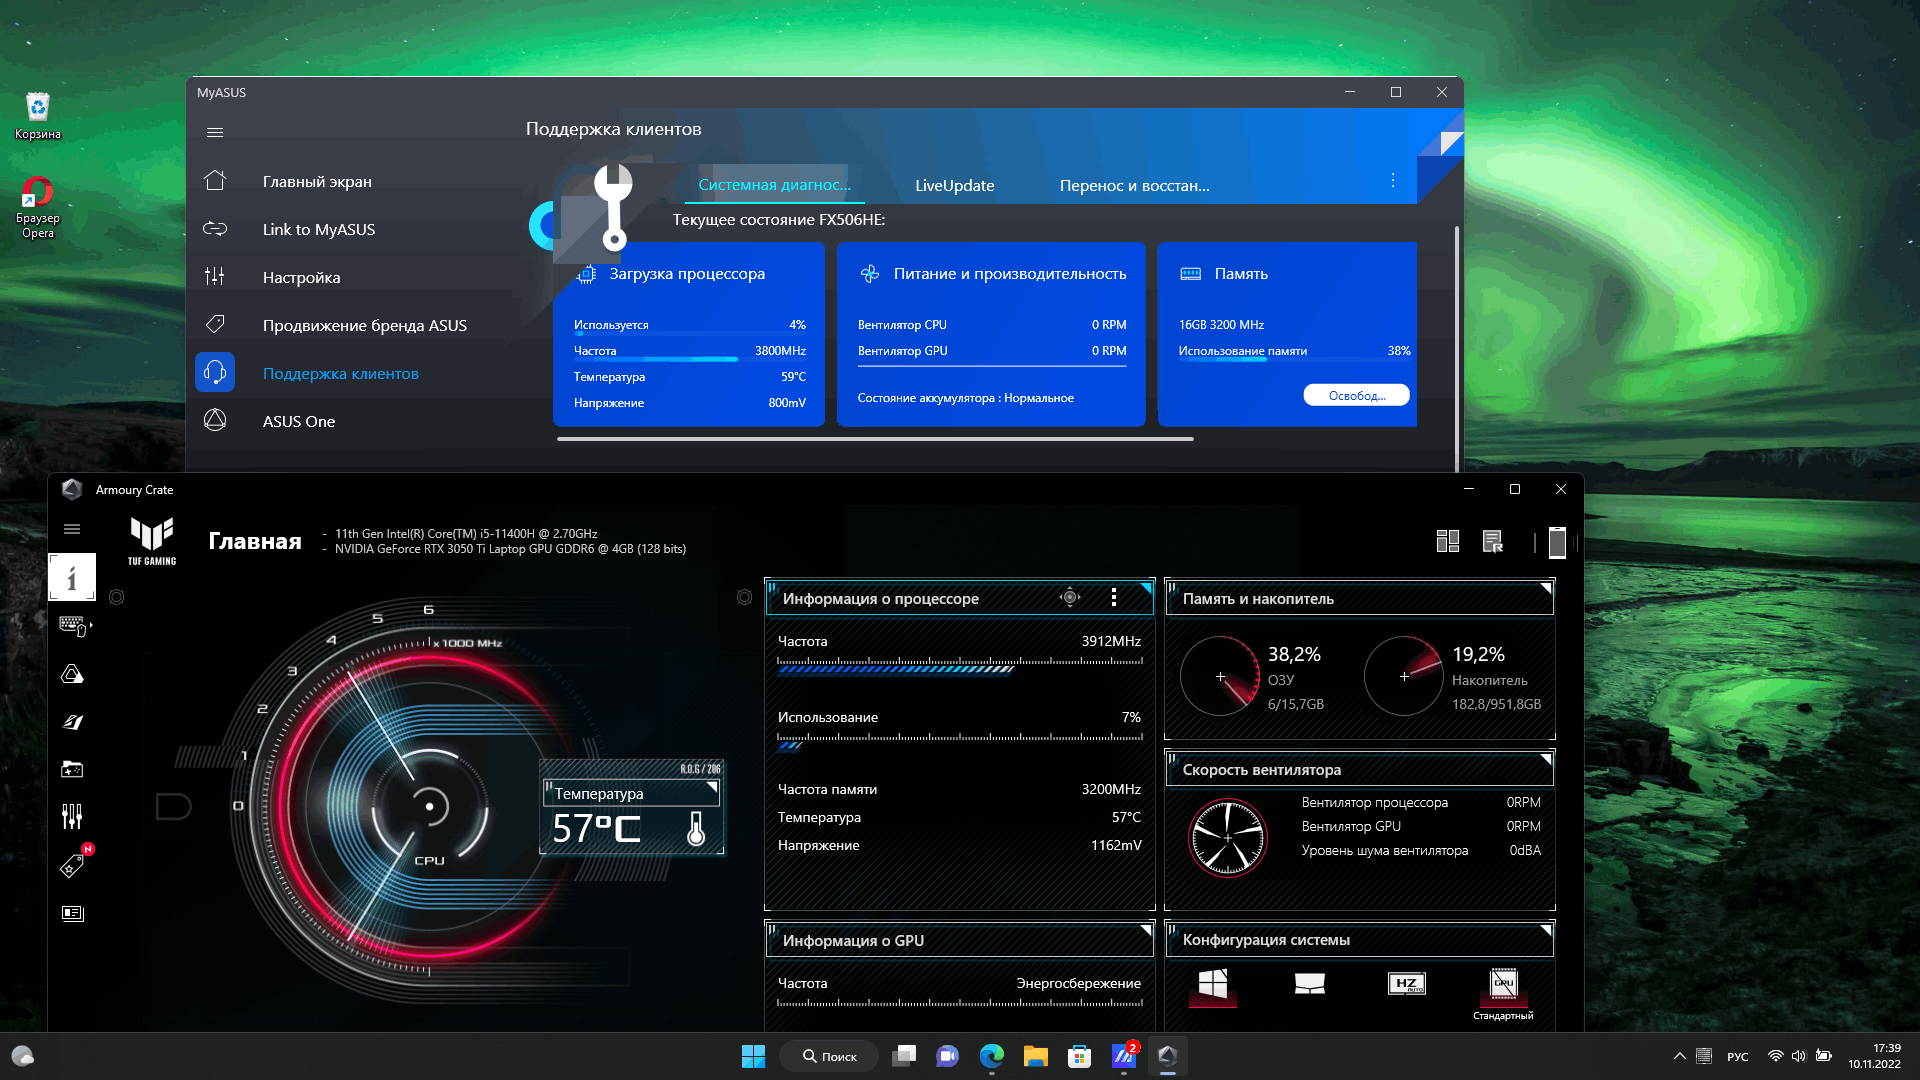Toggle HZ auto panel refresh icon

pos(1407,984)
